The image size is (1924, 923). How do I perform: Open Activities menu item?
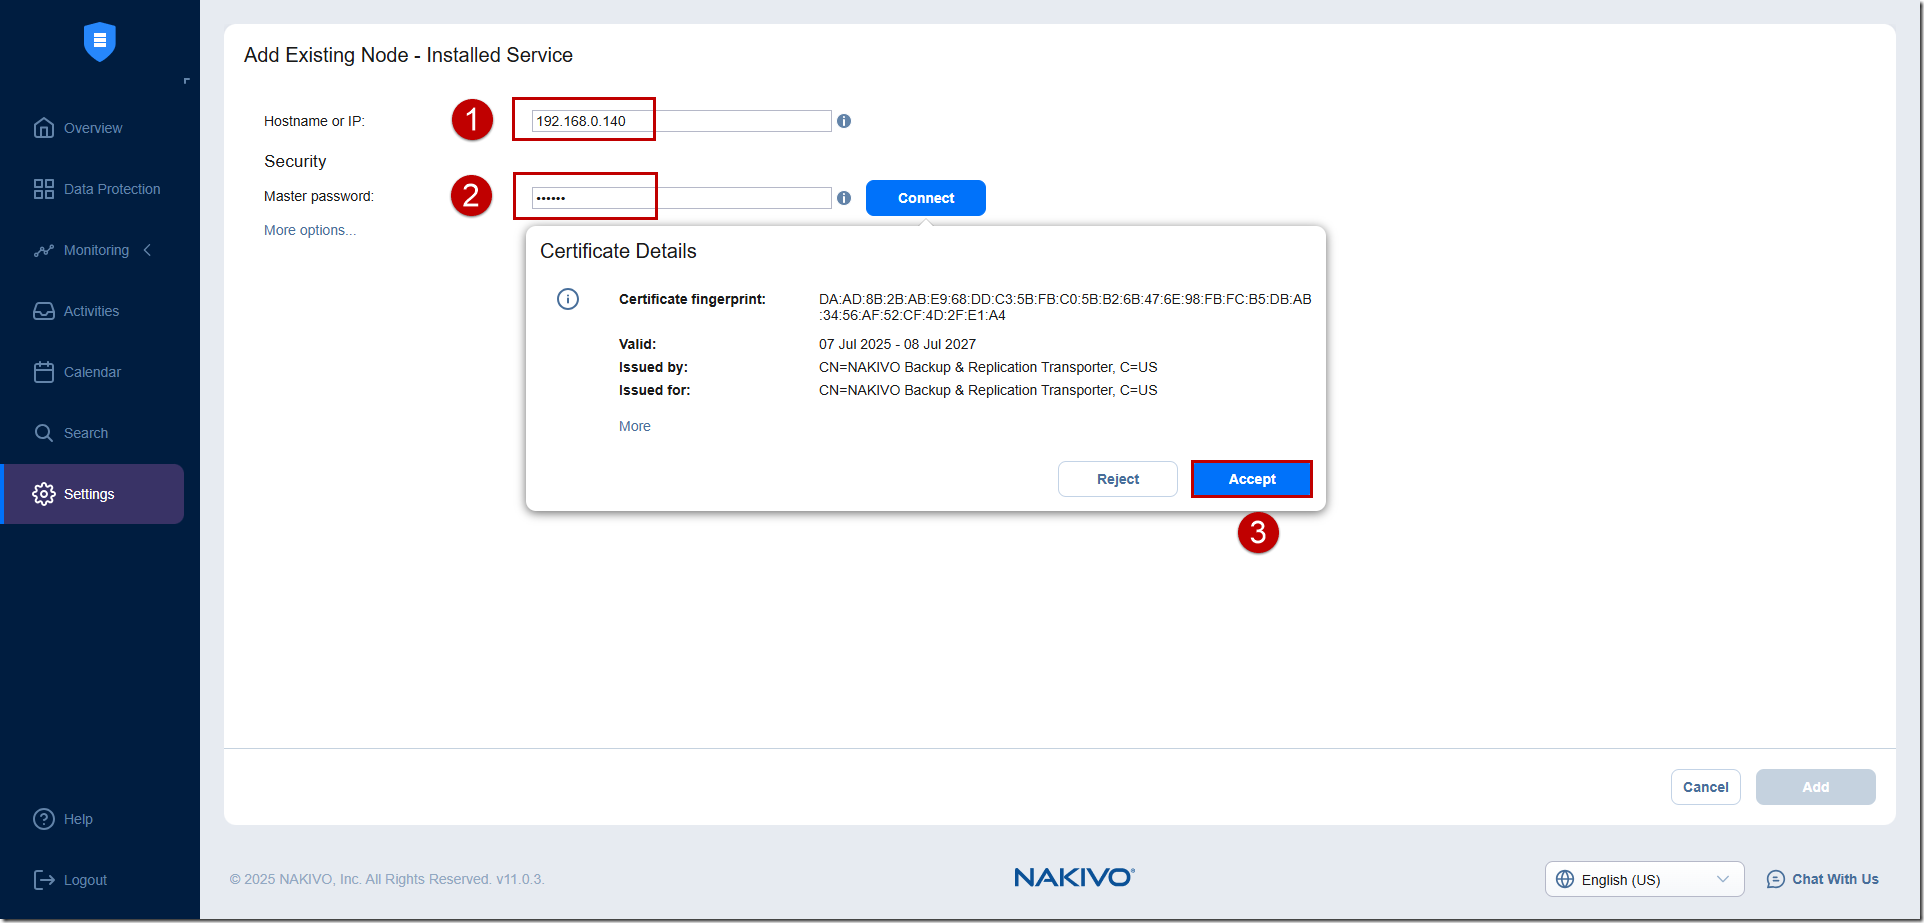(x=92, y=311)
